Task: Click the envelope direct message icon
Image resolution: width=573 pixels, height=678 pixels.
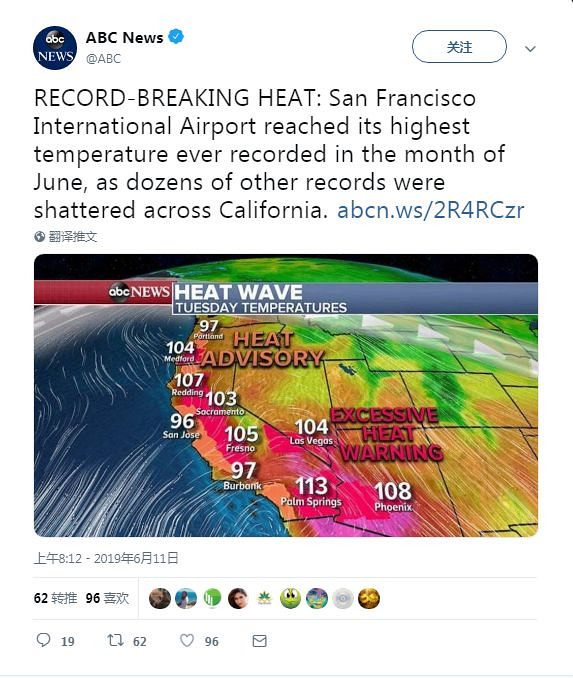Action: click(259, 641)
